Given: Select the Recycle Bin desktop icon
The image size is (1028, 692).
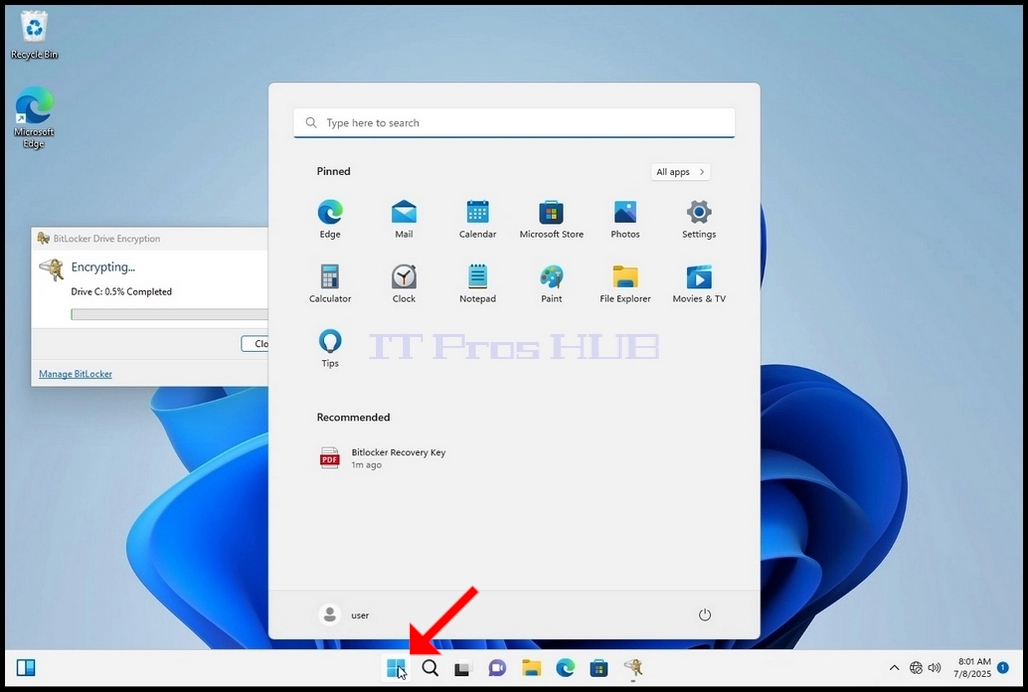Looking at the screenshot, I should (x=34, y=35).
